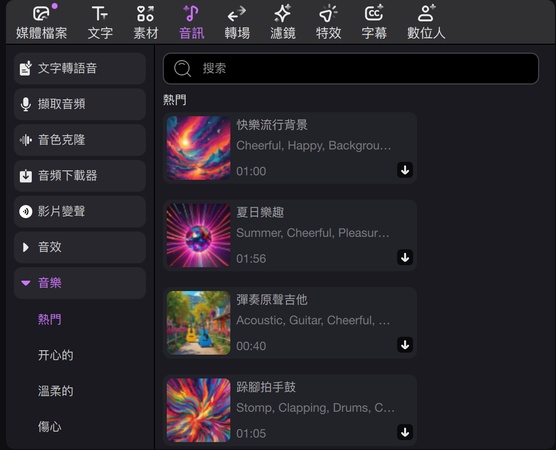Click the track title 跺腳拍手鼓

(266, 387)
